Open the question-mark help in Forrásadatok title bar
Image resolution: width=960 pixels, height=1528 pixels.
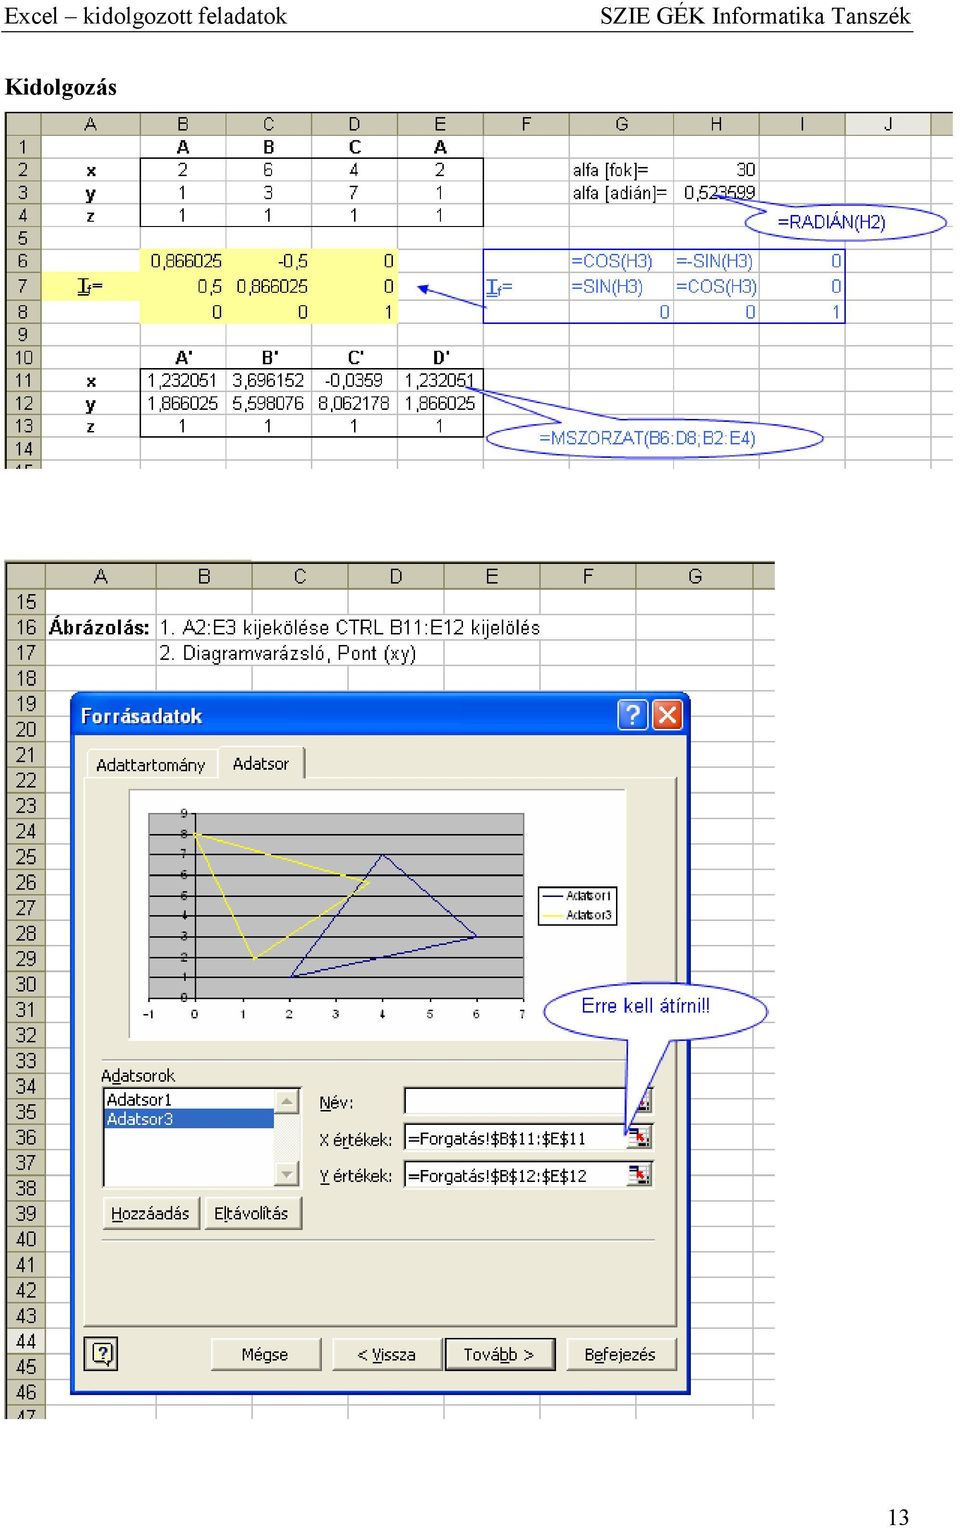(632, 715)
